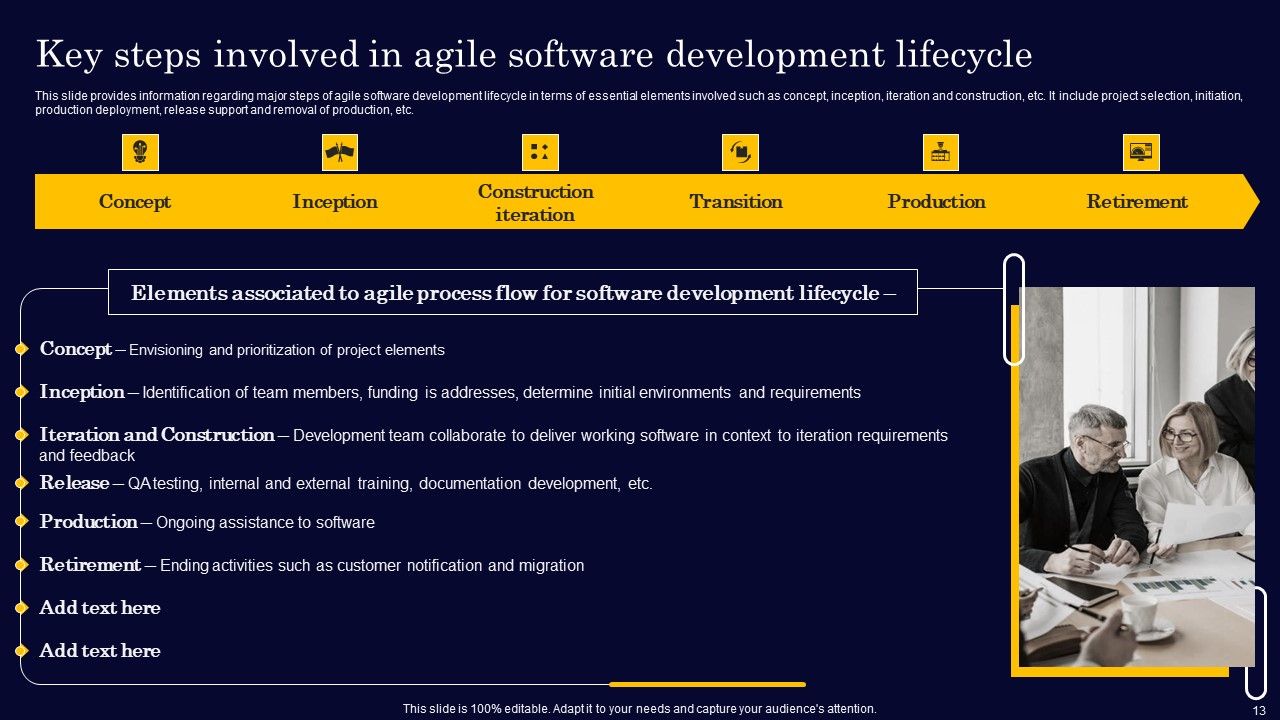Click the Retirement bullet about customer notification
The image size is (1280, 720).
coord(312,565)
